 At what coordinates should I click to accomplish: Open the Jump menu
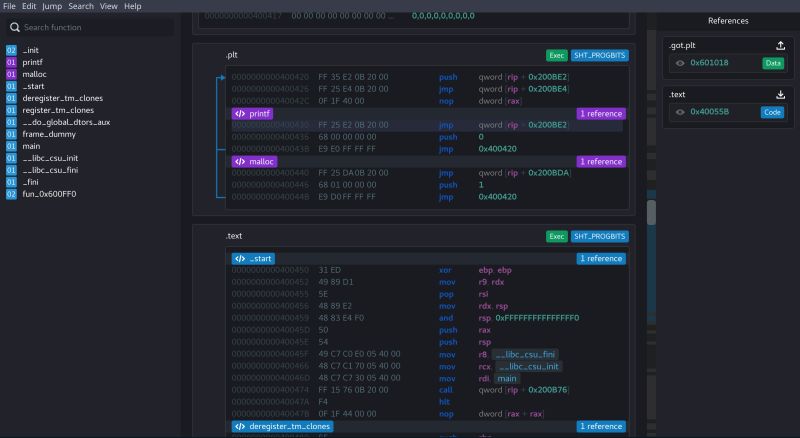point(52,6)
